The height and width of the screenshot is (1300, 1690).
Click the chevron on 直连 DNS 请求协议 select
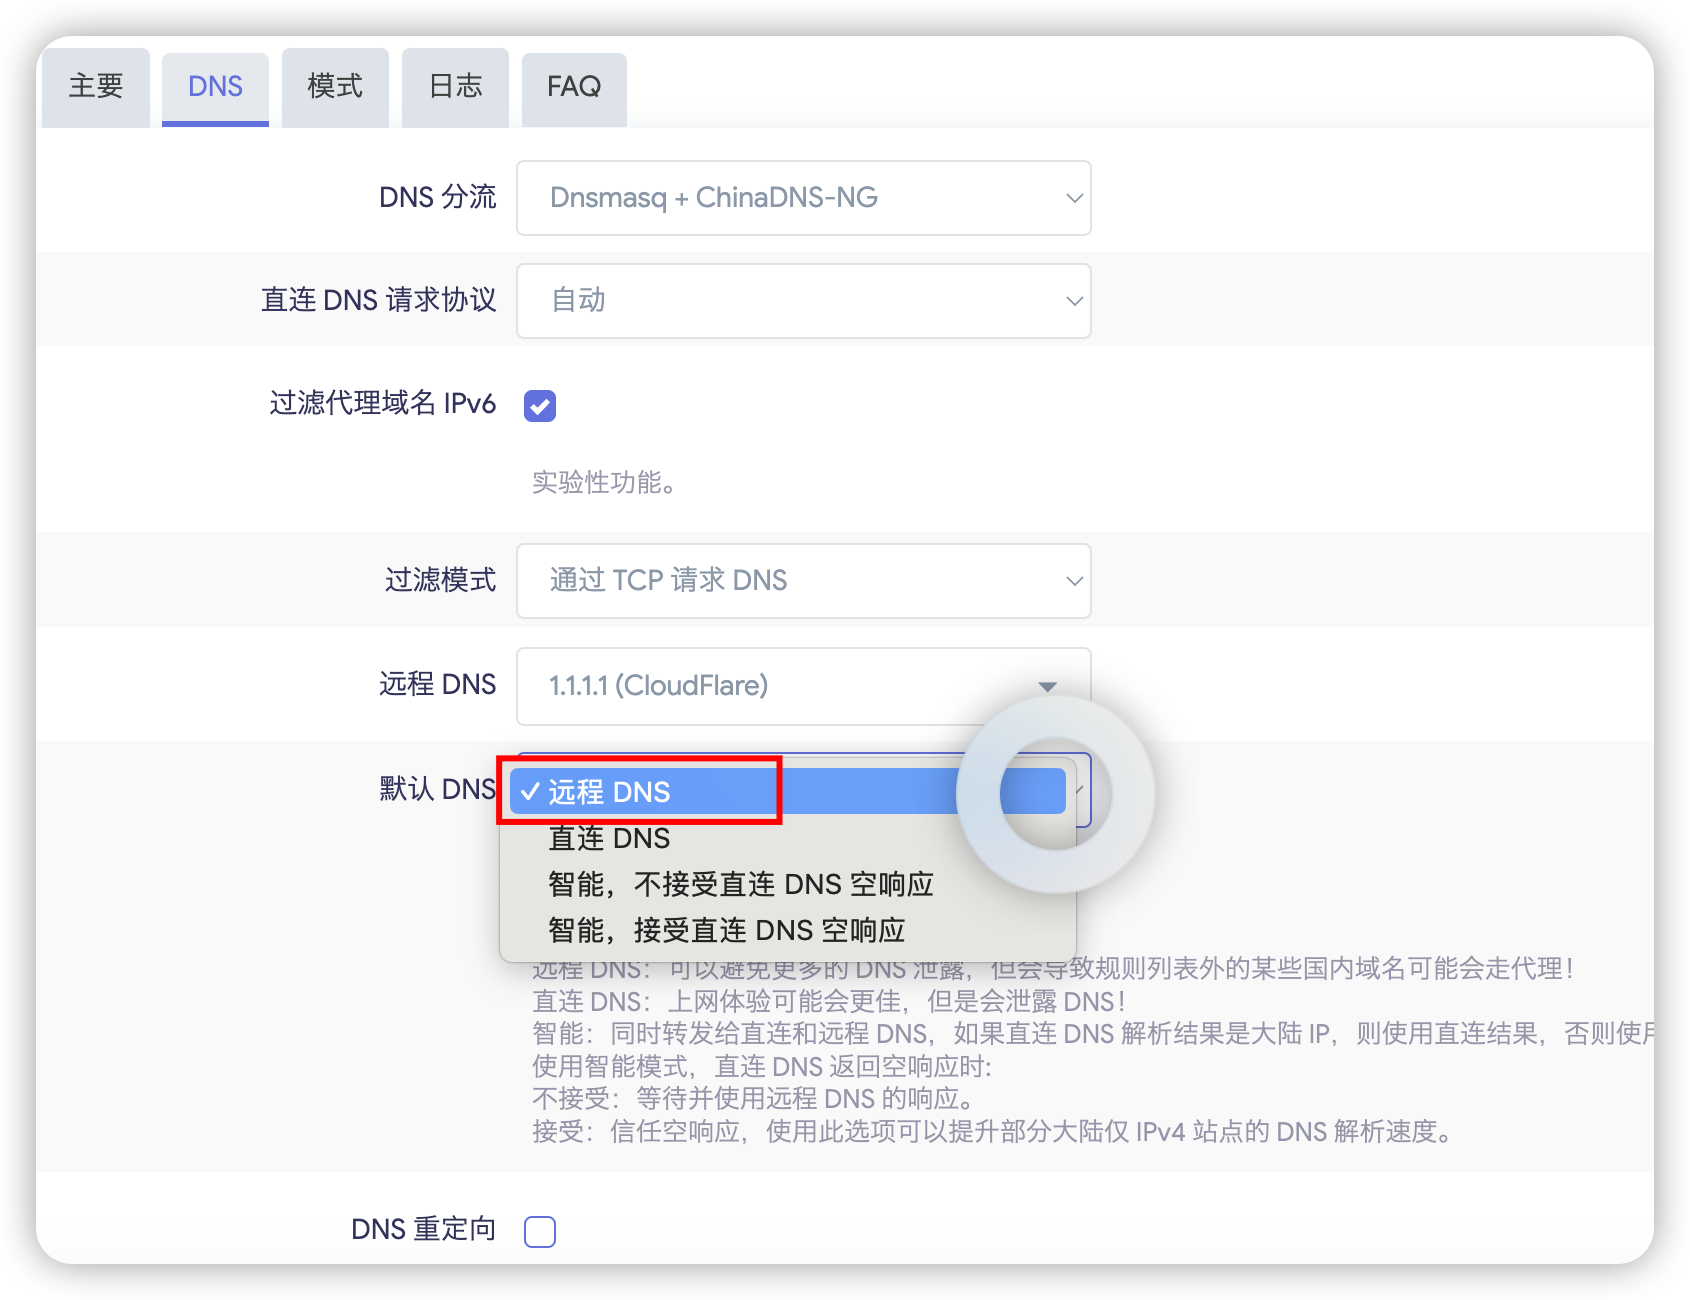tap(1074, 301)
